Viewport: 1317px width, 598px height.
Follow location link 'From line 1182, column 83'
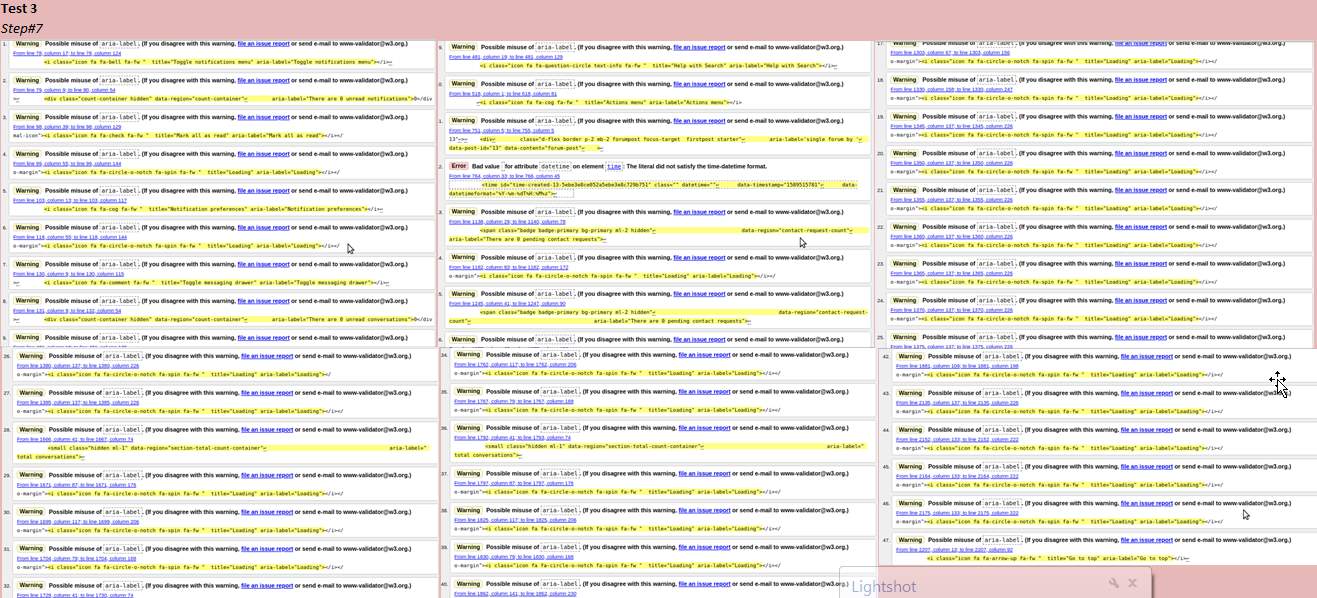point(509,267)
